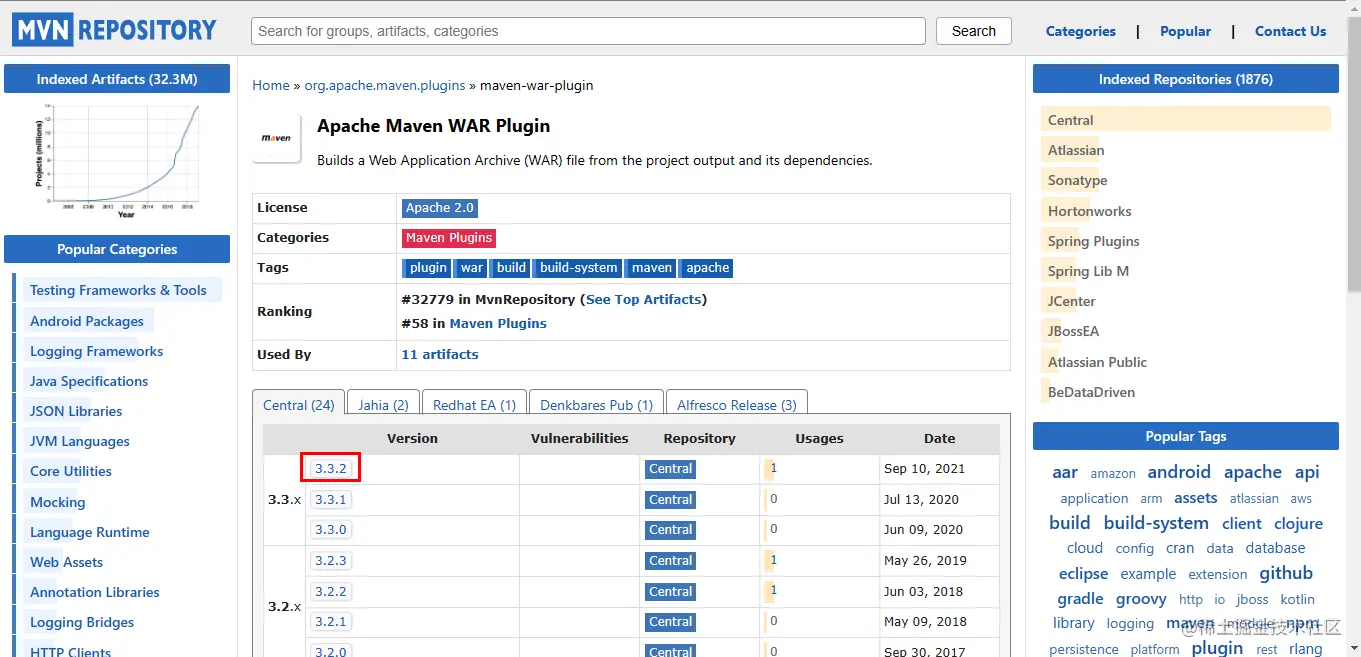Screen dimensions: 1361x657
Task: Open Android Packages category
Action: [x=87, y=321]
